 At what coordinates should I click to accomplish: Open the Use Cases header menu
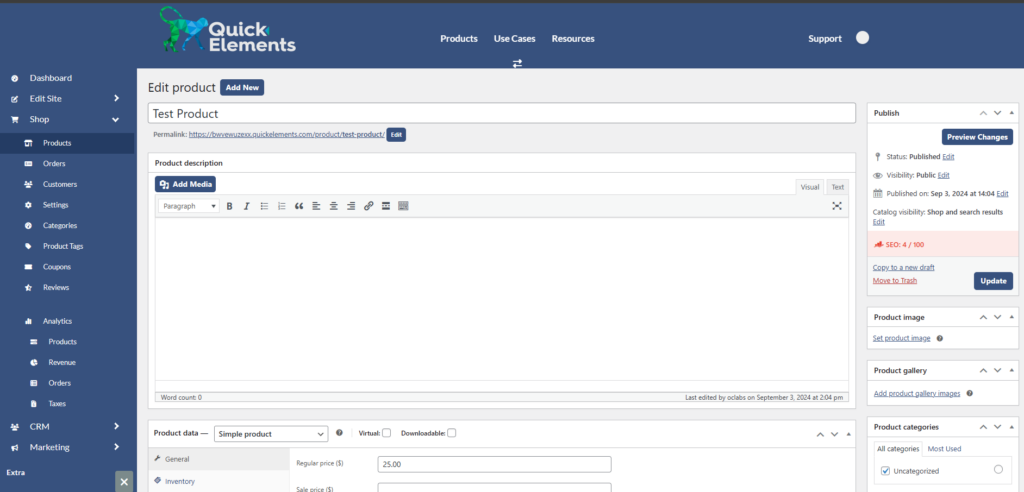(515, 39)
